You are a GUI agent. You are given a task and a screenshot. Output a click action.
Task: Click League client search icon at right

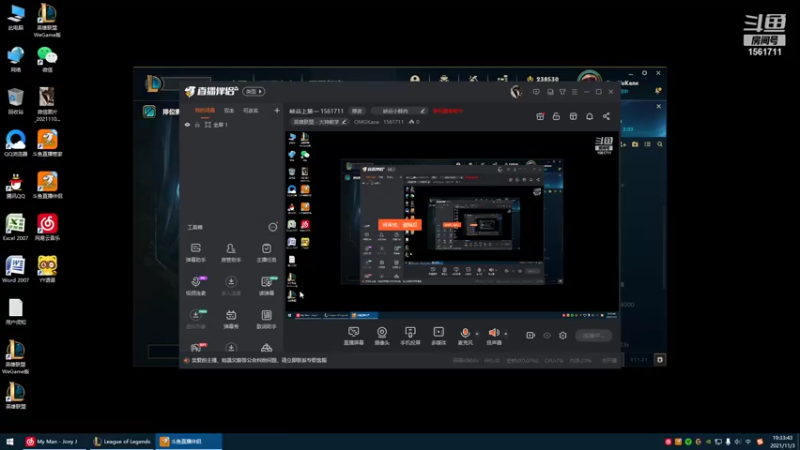tap(660, 144)
